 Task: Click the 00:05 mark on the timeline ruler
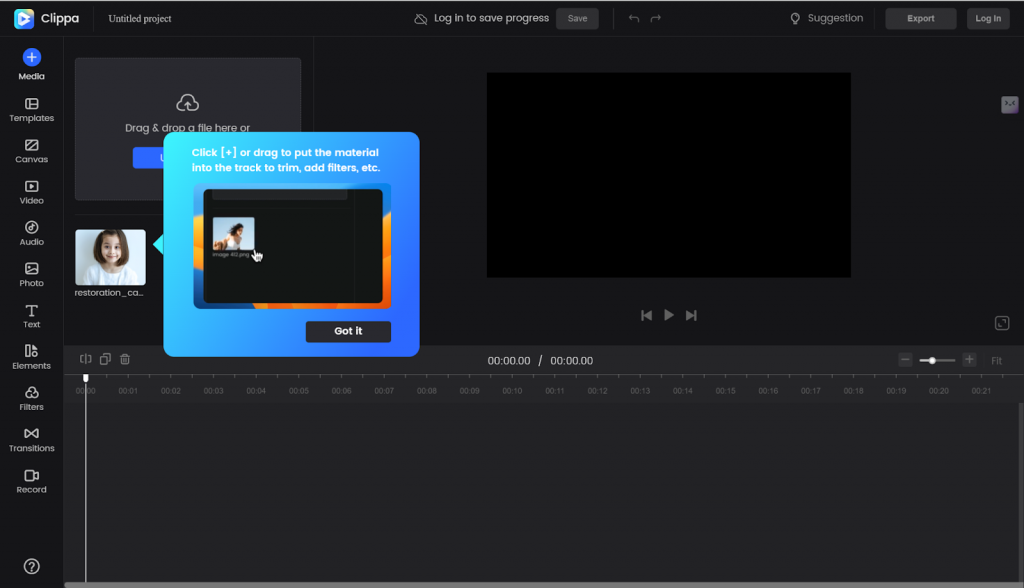pos(298,391)
